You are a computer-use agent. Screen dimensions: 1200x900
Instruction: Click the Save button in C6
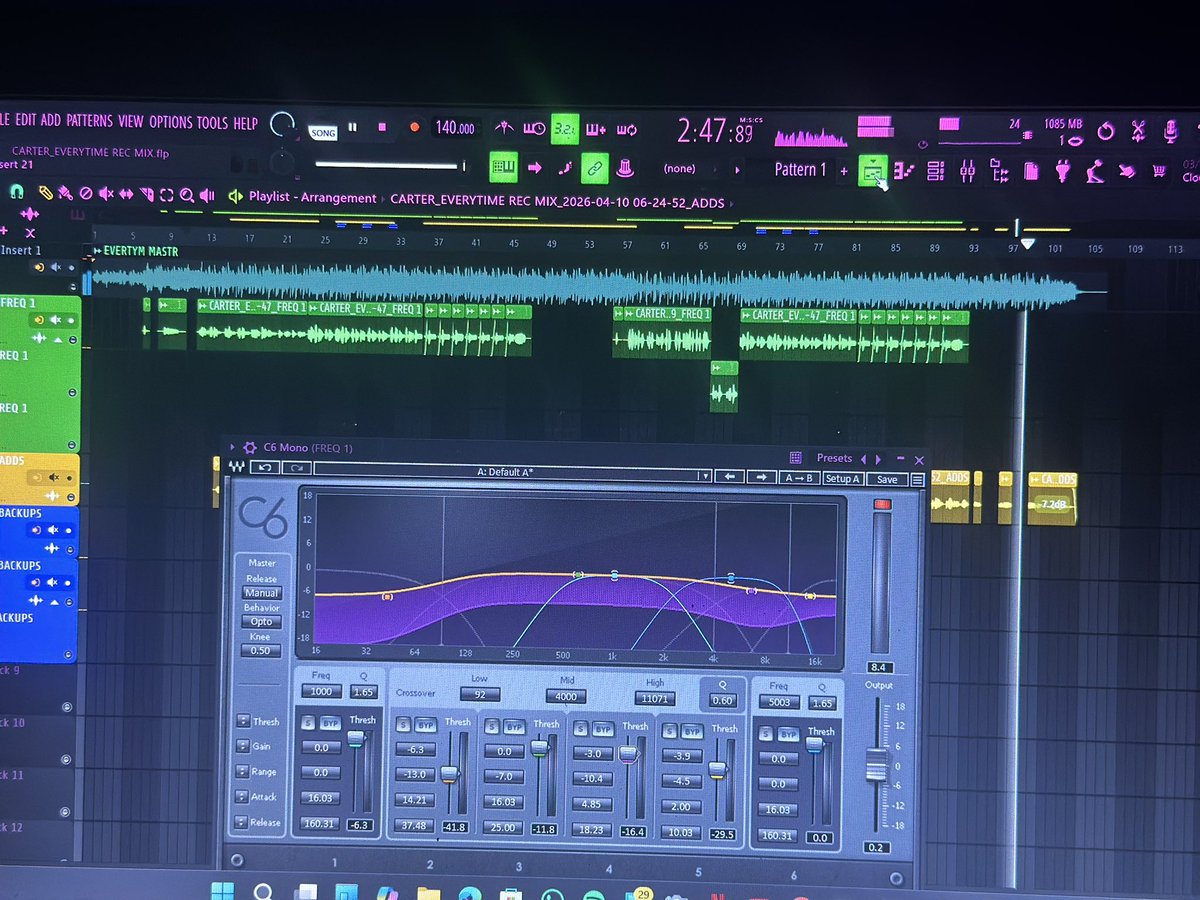click(x=887, y=480)
